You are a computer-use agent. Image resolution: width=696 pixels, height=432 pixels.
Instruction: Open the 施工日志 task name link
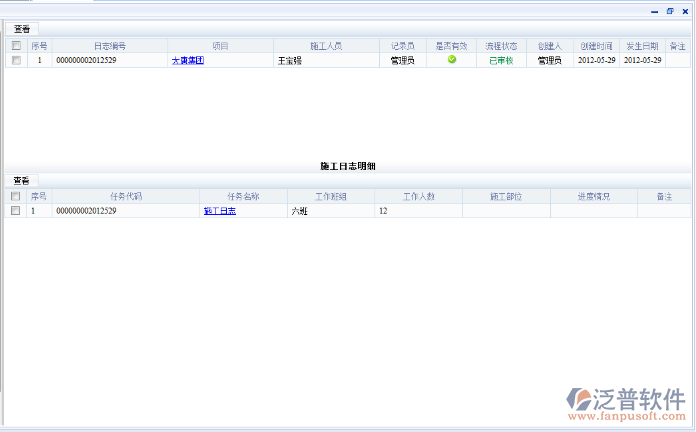220,211
